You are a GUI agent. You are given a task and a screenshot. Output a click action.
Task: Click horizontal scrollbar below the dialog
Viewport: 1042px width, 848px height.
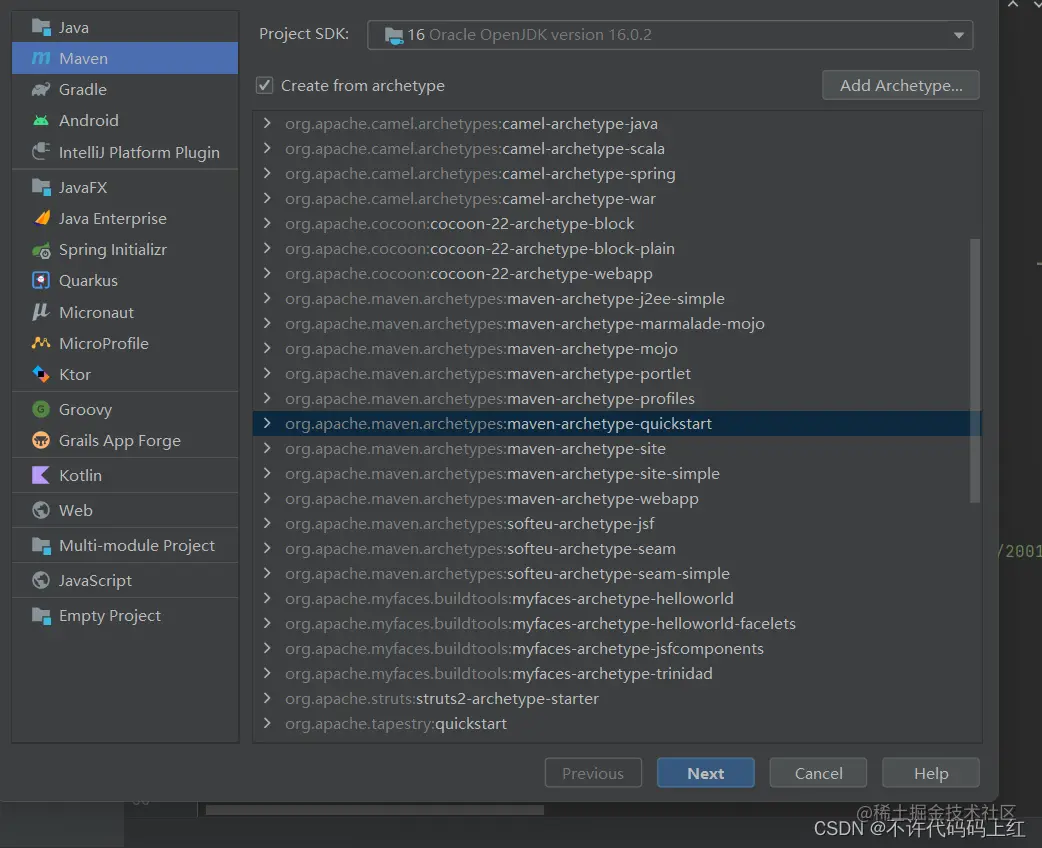point(374,809)
